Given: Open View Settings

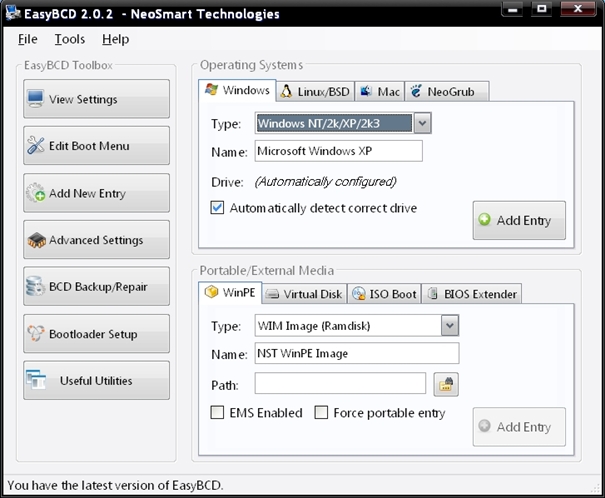Looking at the screenshot, I should coord(96,99).
